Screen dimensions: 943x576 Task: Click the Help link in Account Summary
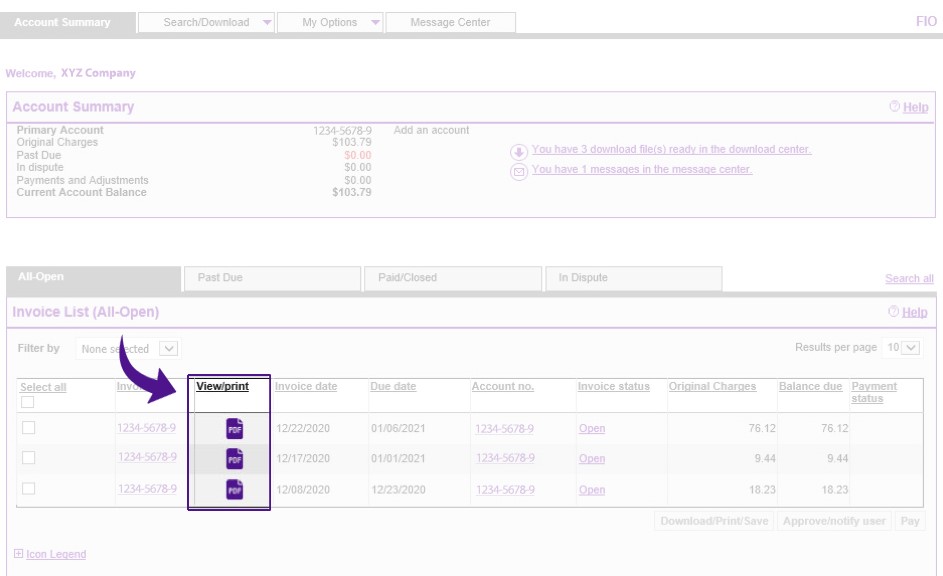point(915,107)
